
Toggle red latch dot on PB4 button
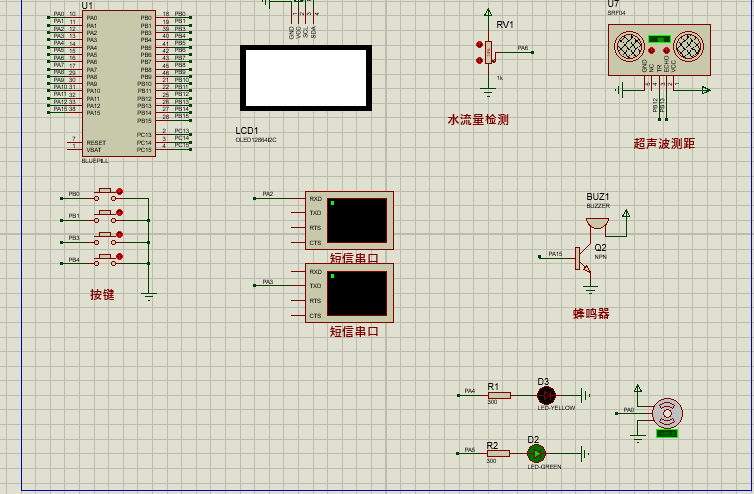coord(120,256)
